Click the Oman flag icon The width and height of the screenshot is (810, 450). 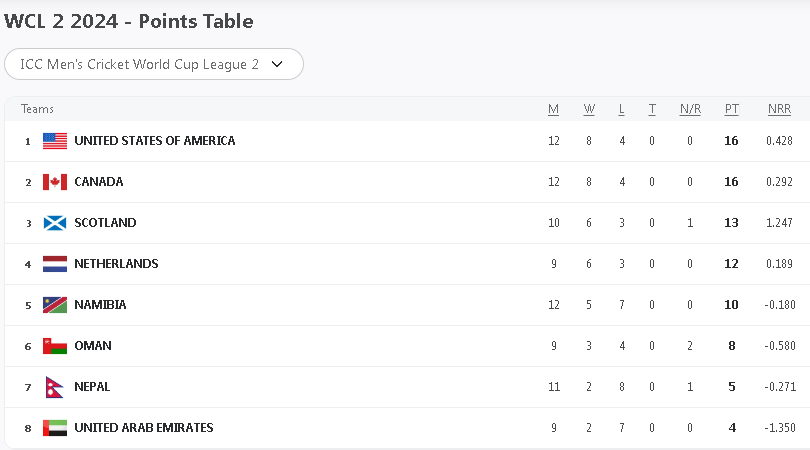click(55, 346)
